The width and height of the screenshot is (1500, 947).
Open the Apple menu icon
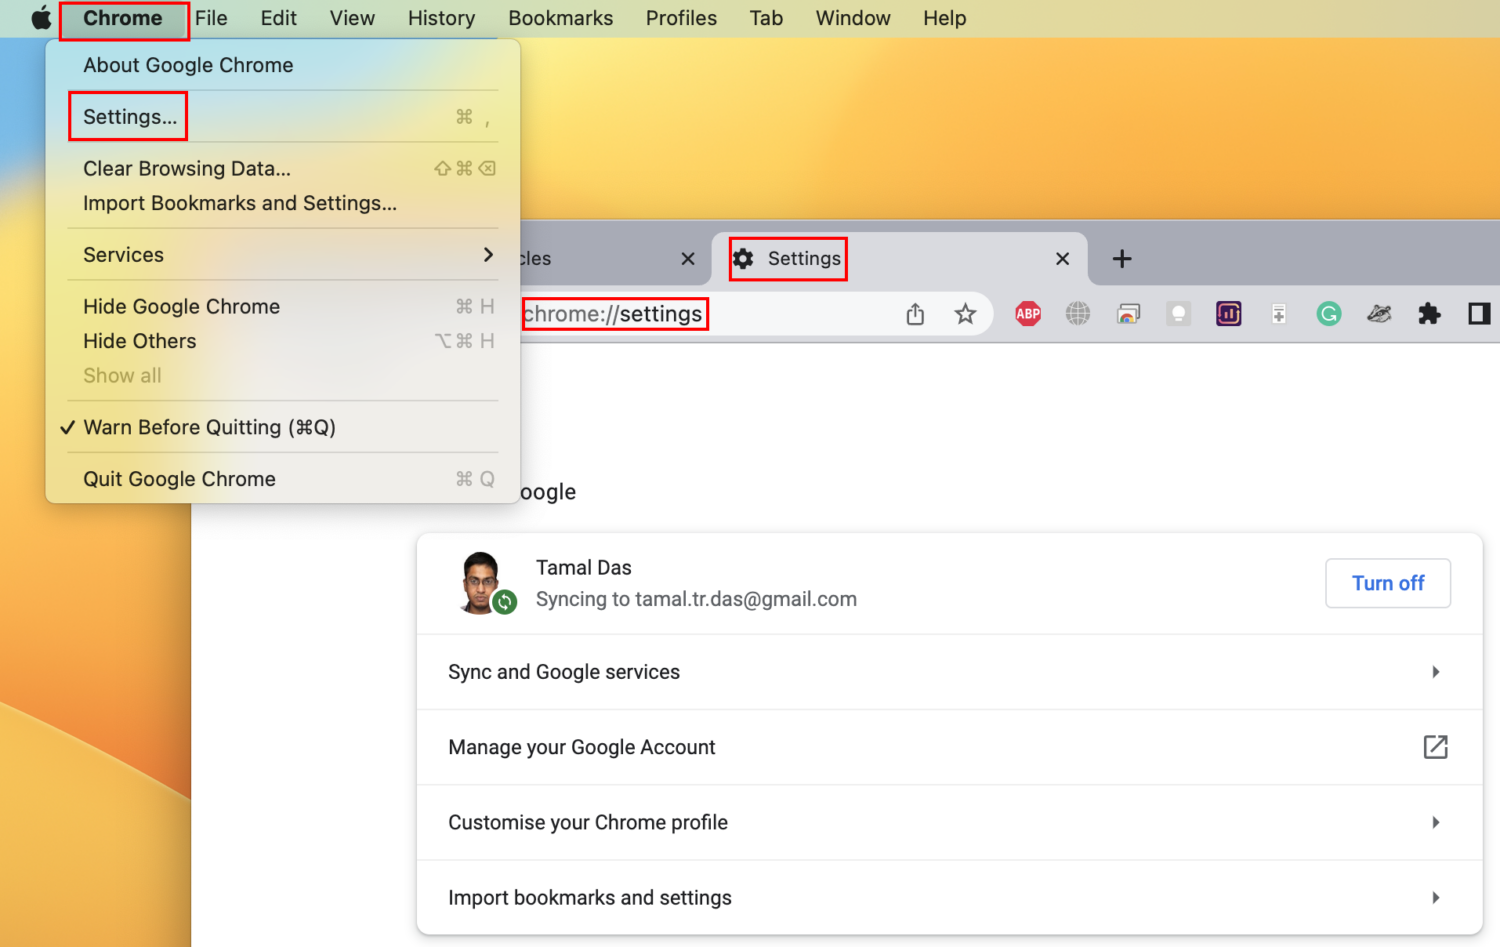[x=41, y=18]
